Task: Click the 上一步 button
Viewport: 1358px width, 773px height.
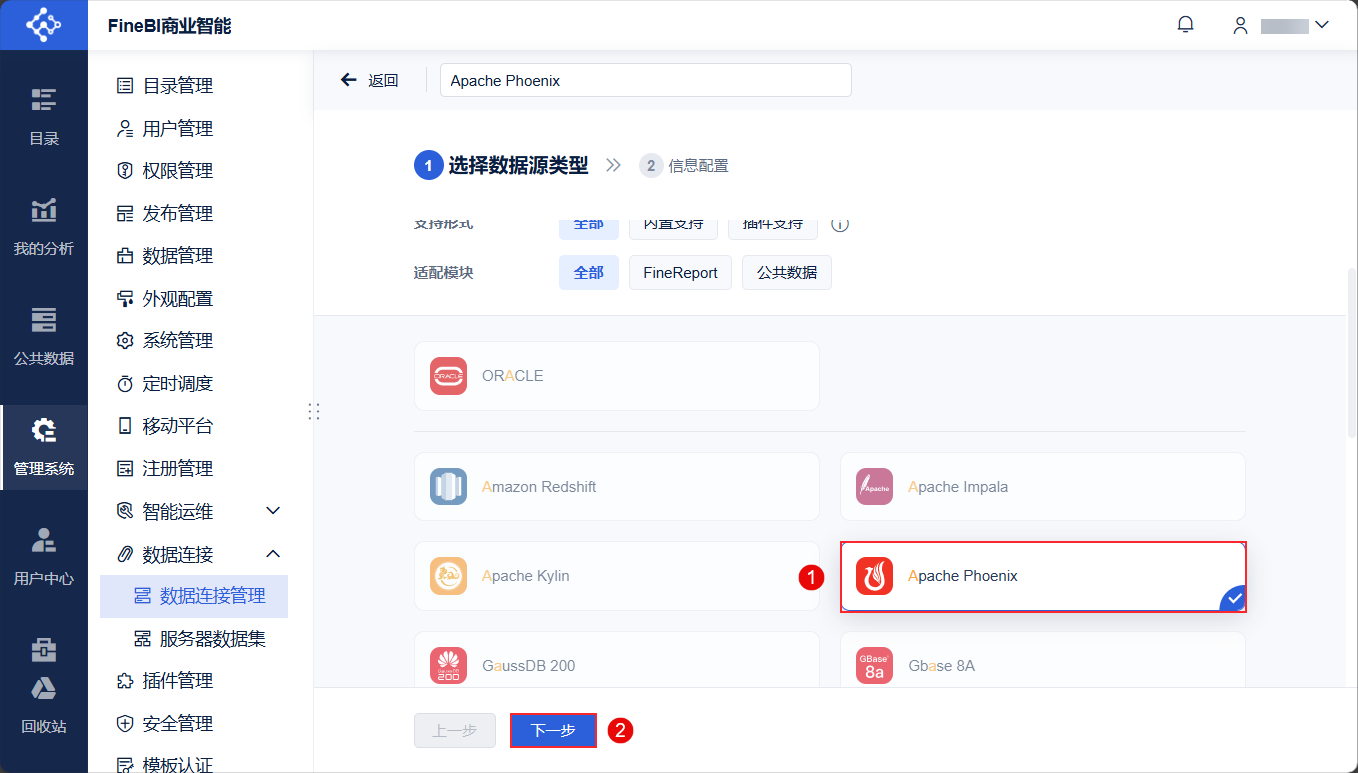Action: point(455,731)
